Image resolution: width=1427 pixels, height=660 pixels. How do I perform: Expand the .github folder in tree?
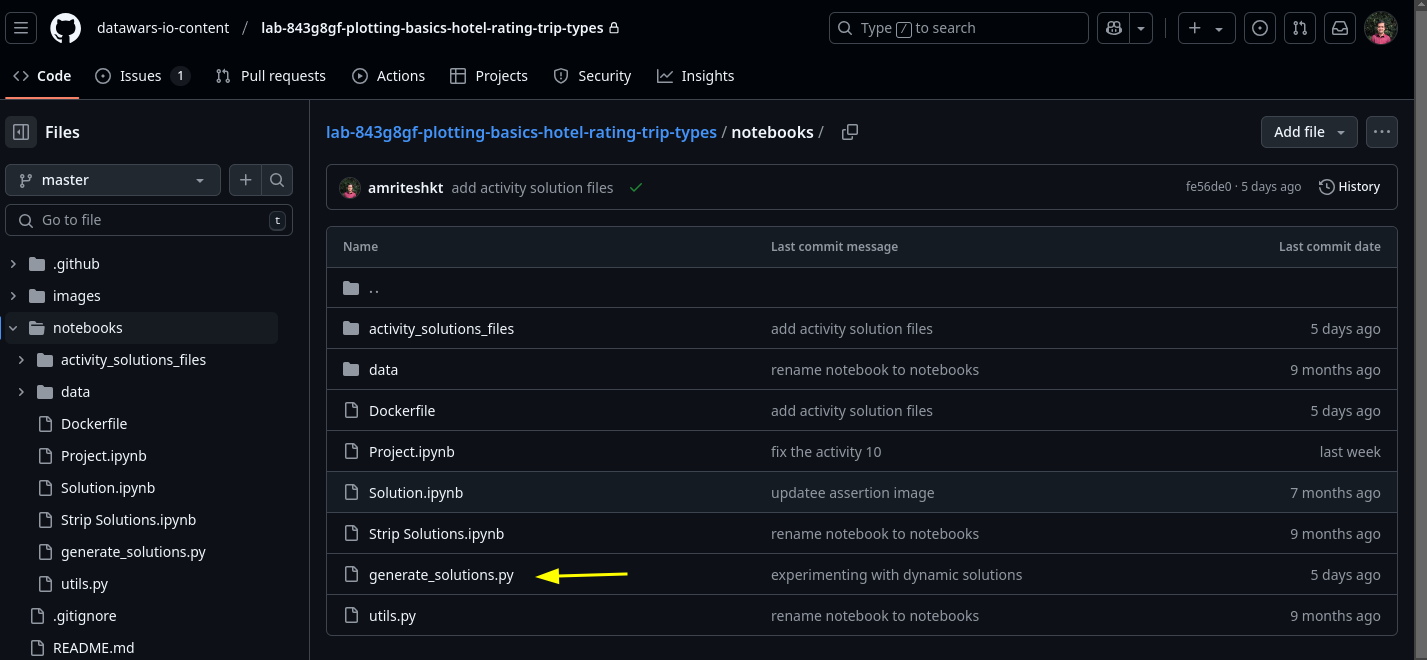(13, 264)
